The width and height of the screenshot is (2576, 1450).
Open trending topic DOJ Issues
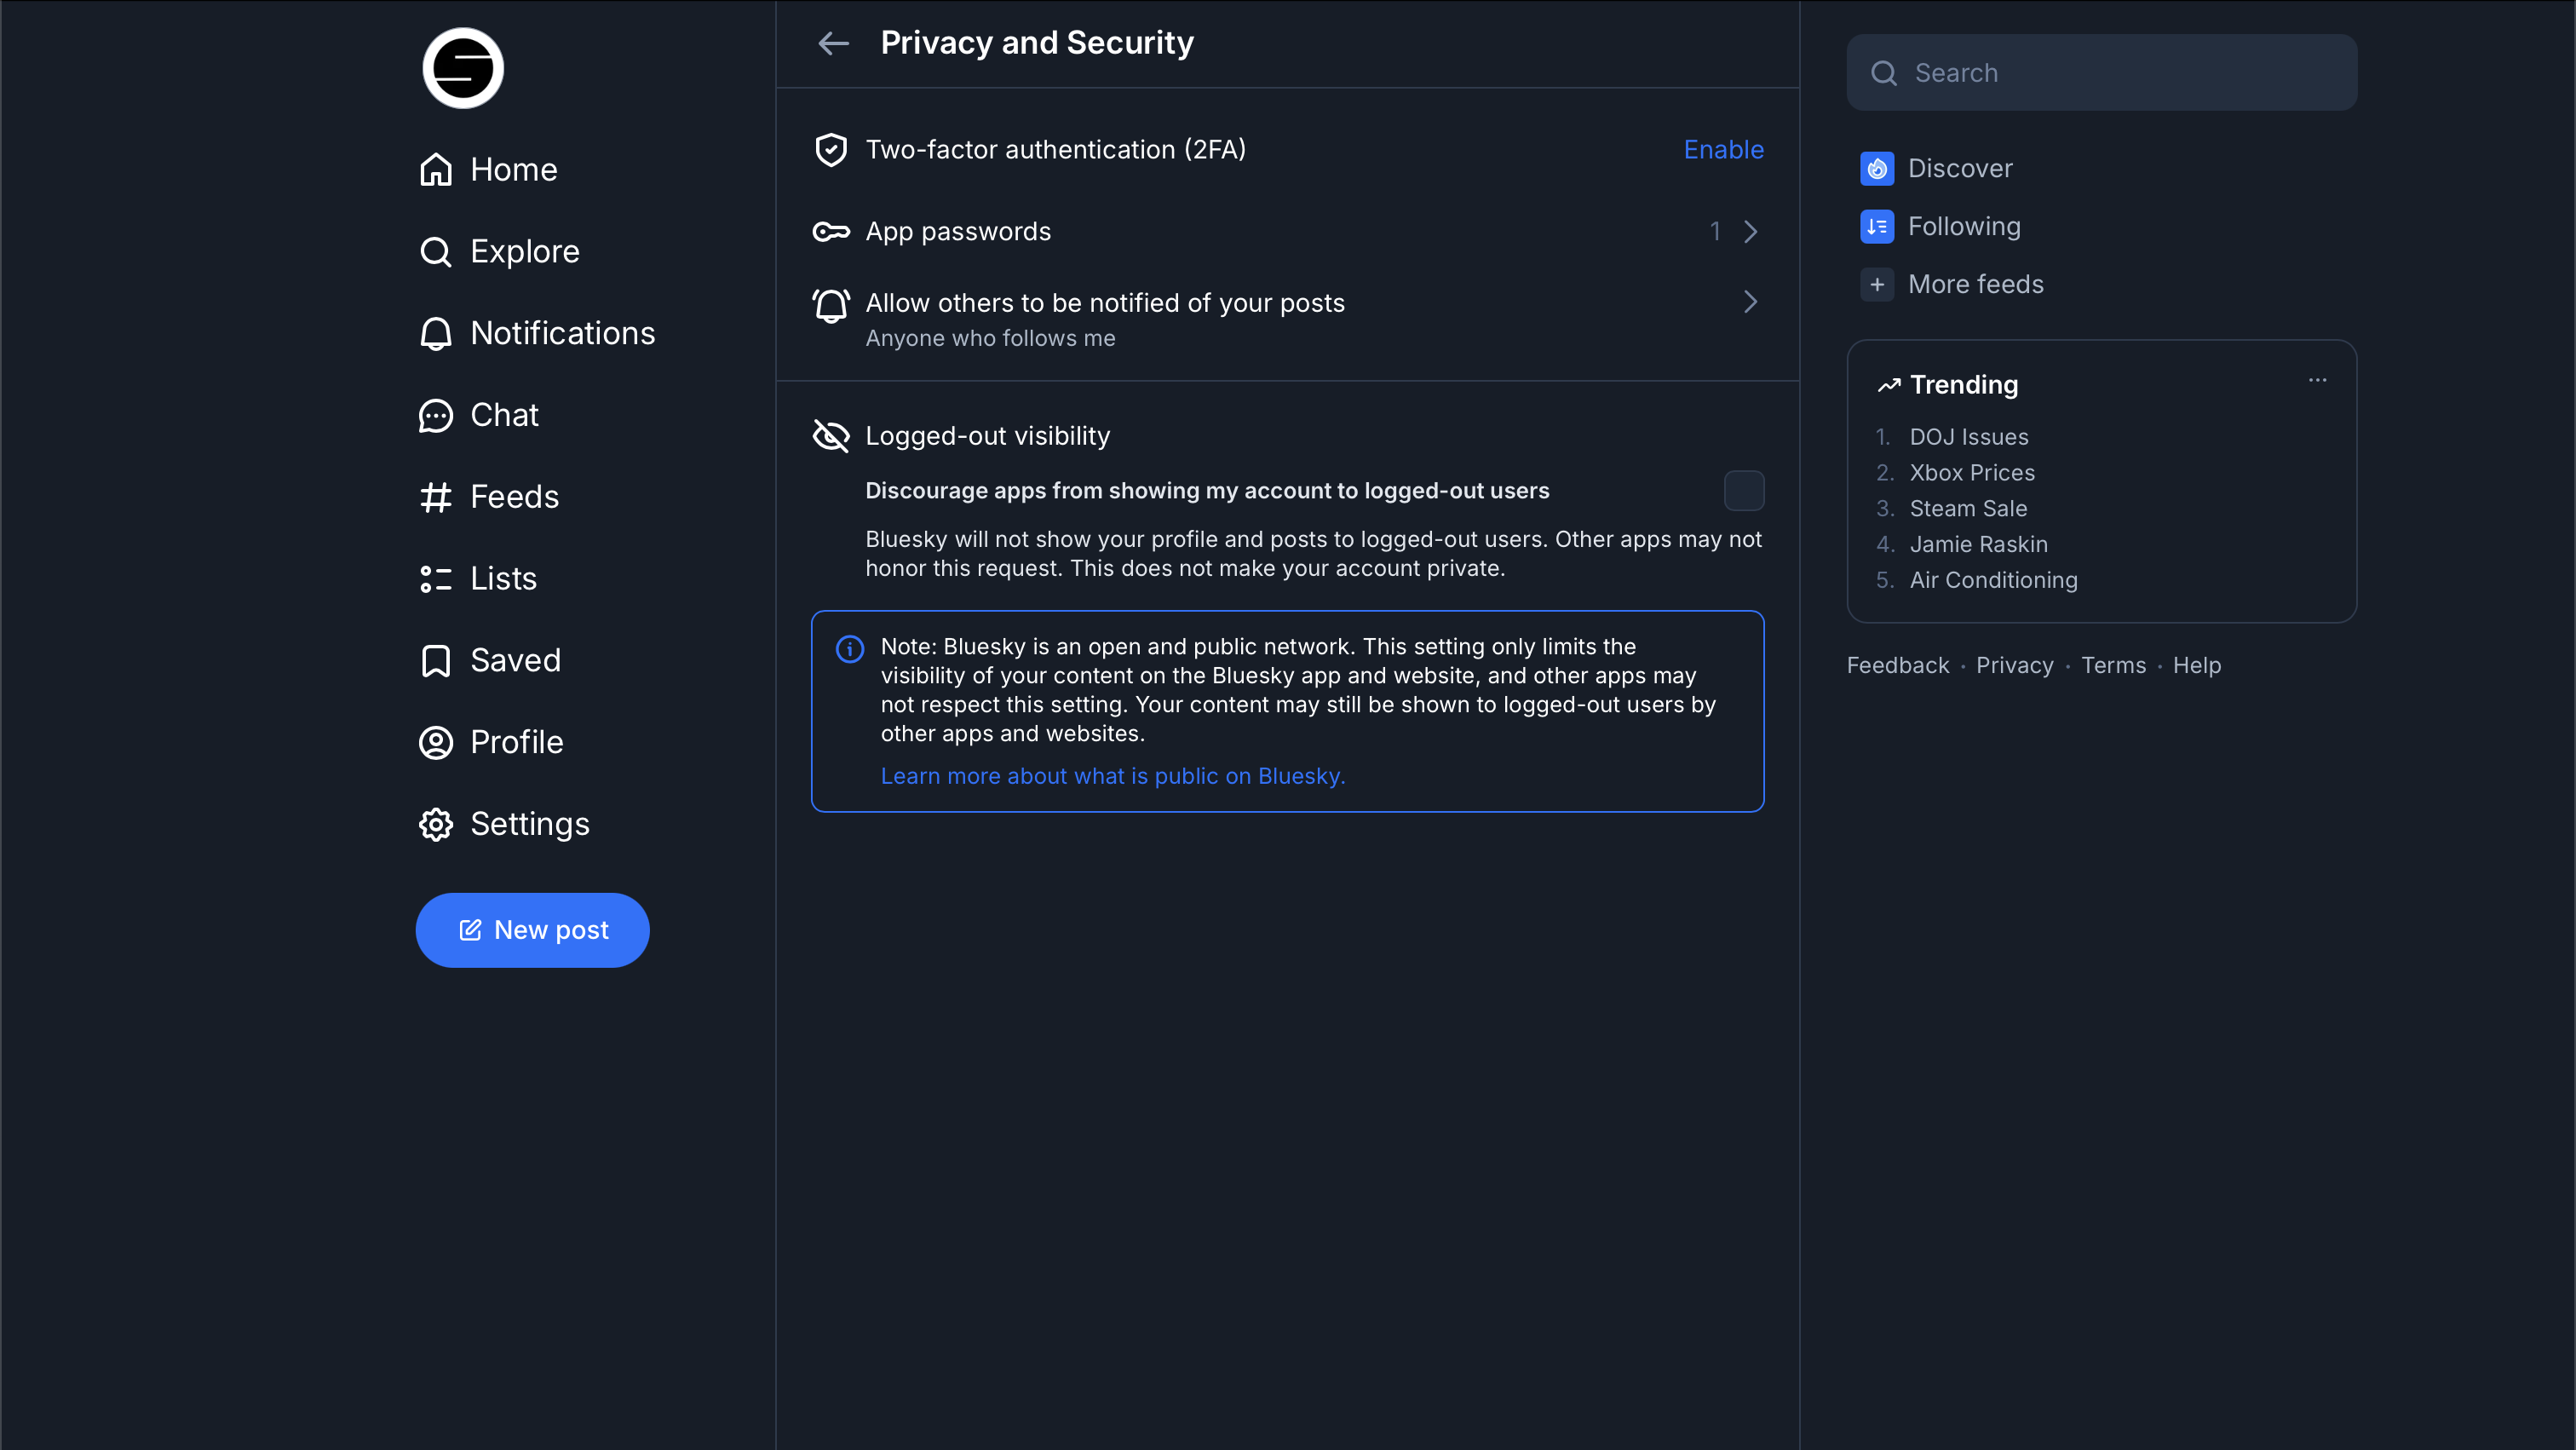coord(1968,437)
